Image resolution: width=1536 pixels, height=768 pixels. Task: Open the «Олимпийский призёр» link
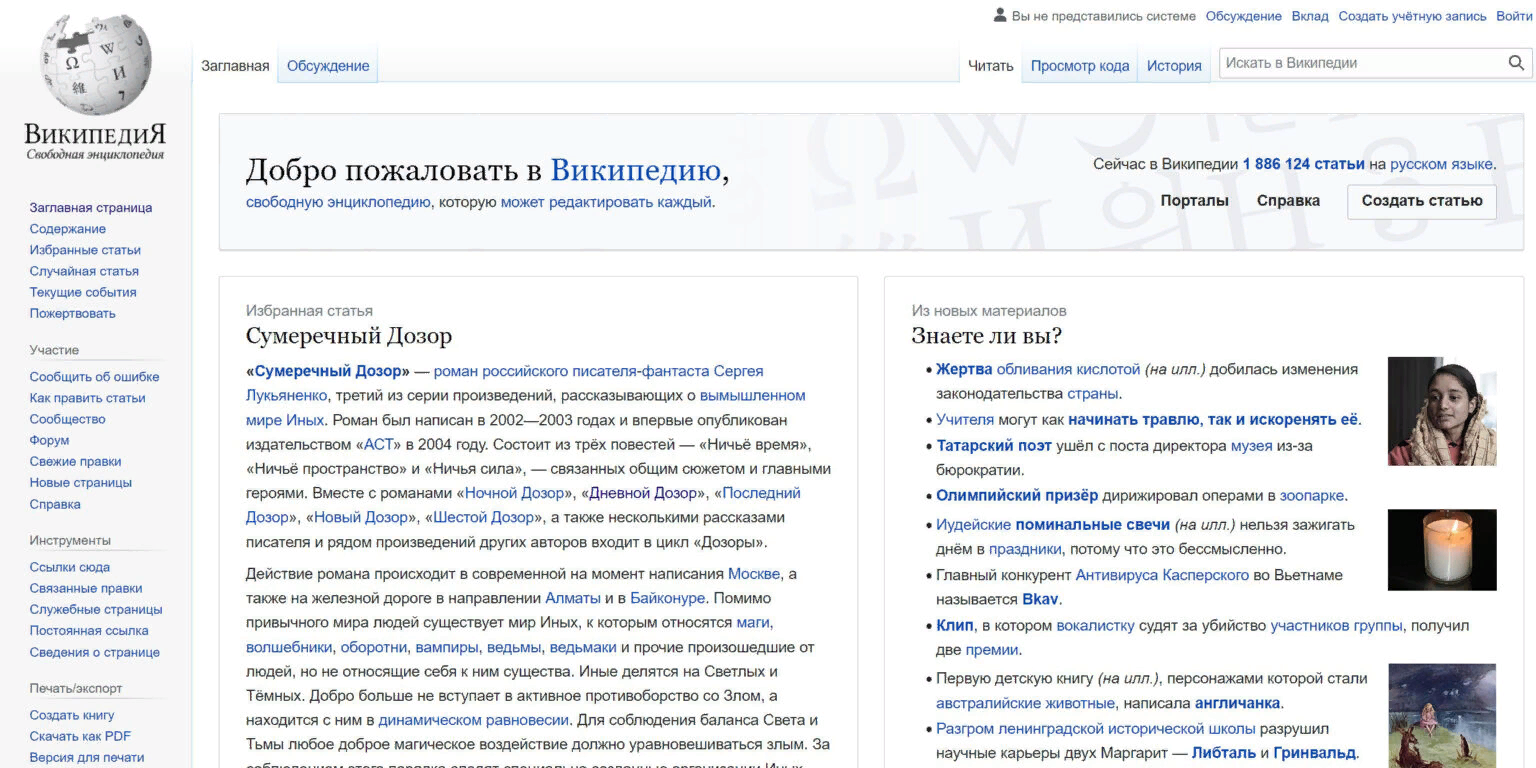point(1017,495)
